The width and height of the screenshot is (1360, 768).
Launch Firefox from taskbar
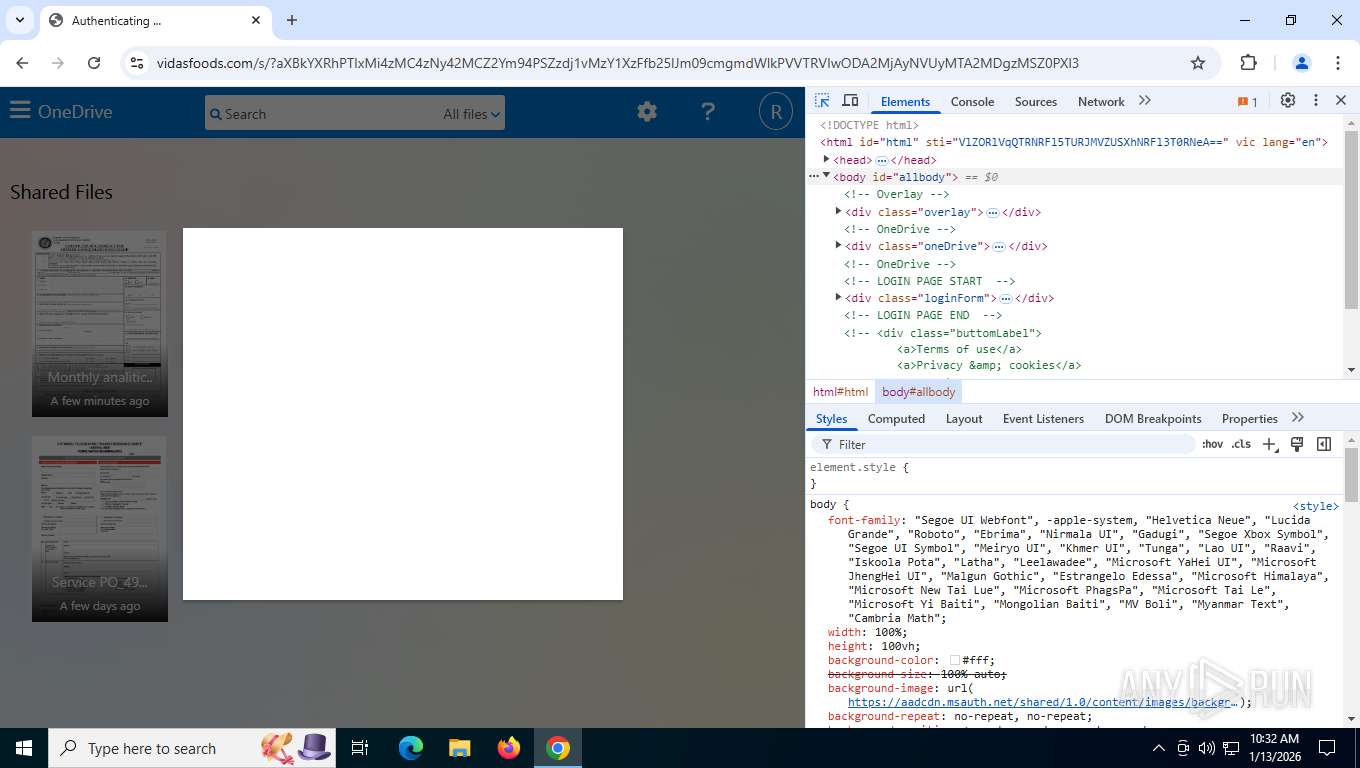tap(509, 748)
